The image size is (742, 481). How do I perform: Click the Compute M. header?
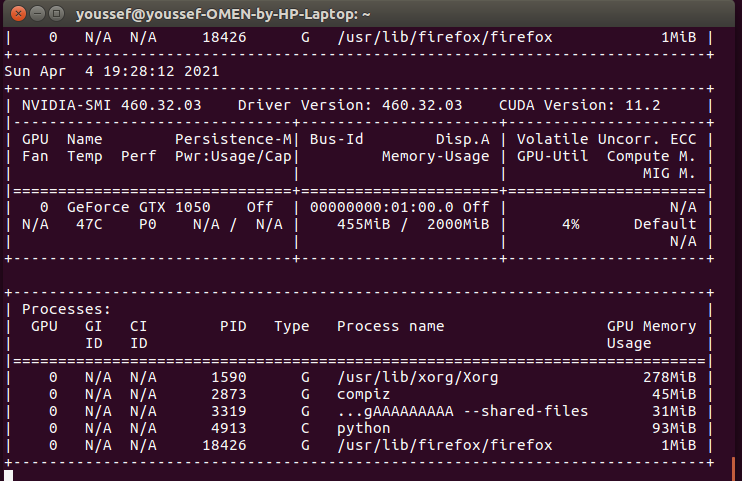click(652, 156)
